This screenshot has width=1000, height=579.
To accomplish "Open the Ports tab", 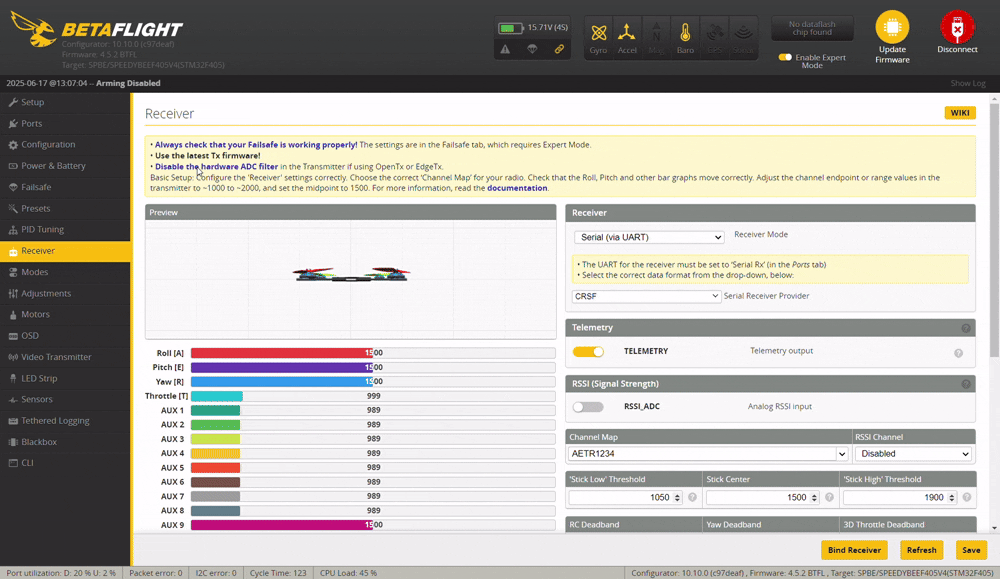I will pos(65,124).
